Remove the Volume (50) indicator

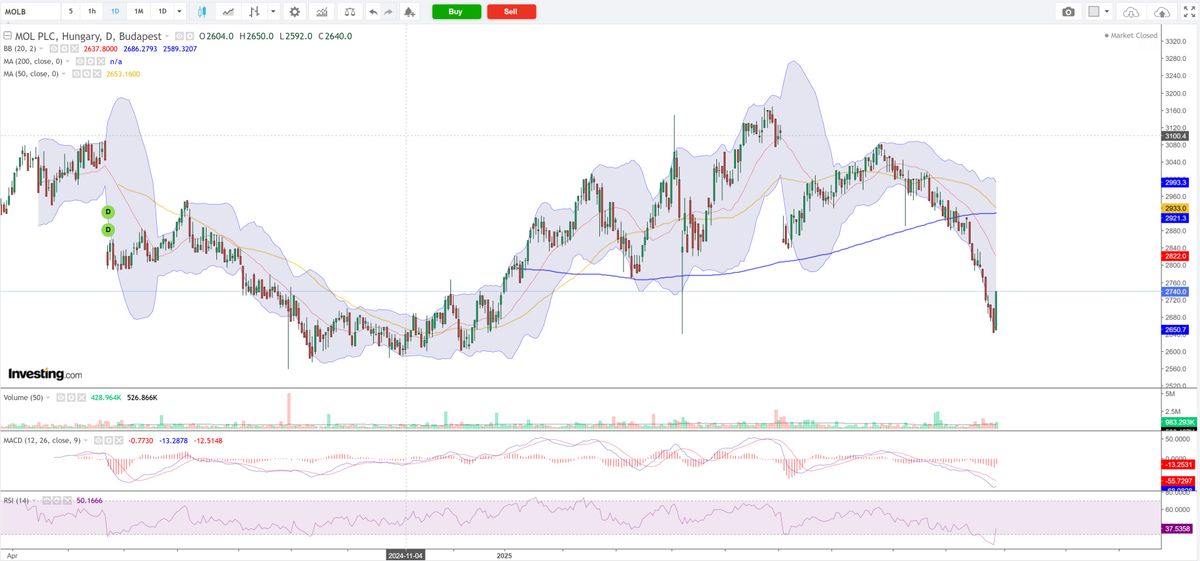click(81, 397)
